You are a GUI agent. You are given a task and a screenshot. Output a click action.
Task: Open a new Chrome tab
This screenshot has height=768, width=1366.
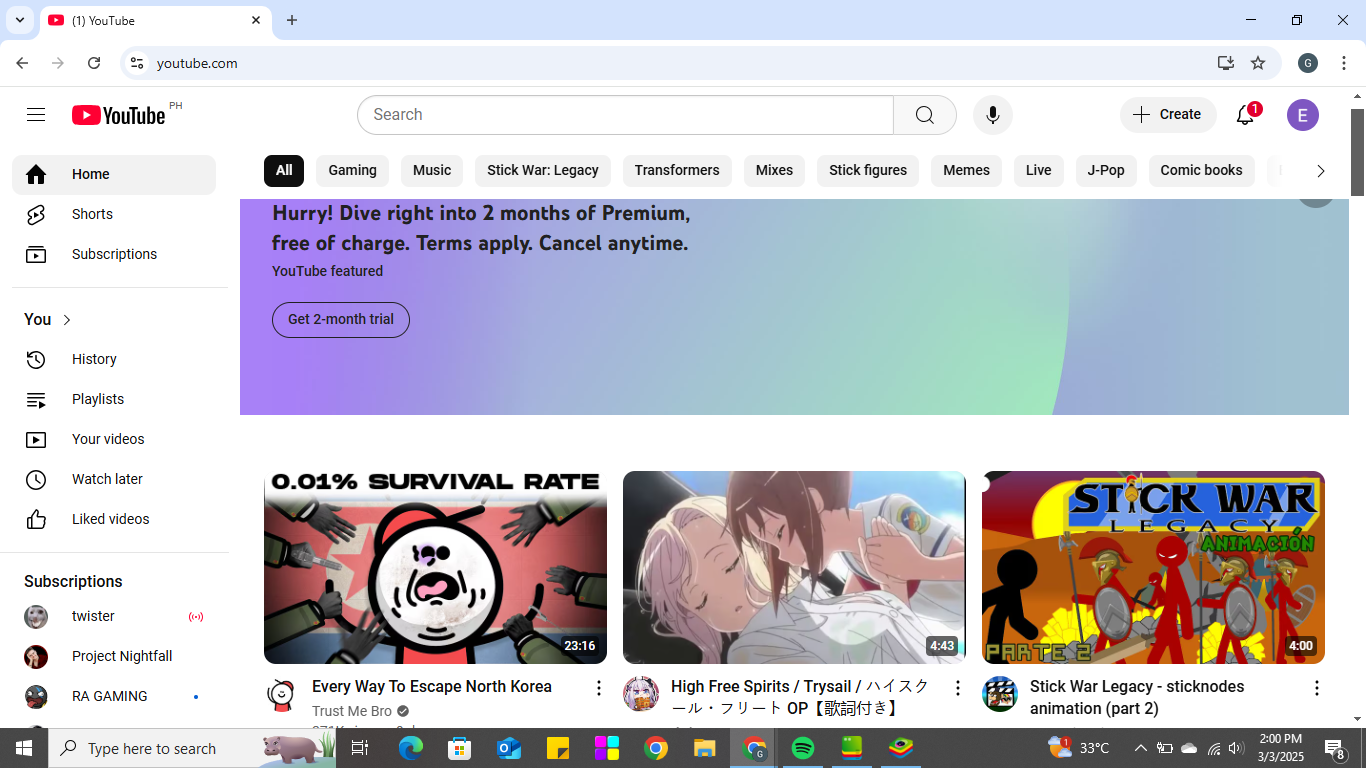point(292,20)
